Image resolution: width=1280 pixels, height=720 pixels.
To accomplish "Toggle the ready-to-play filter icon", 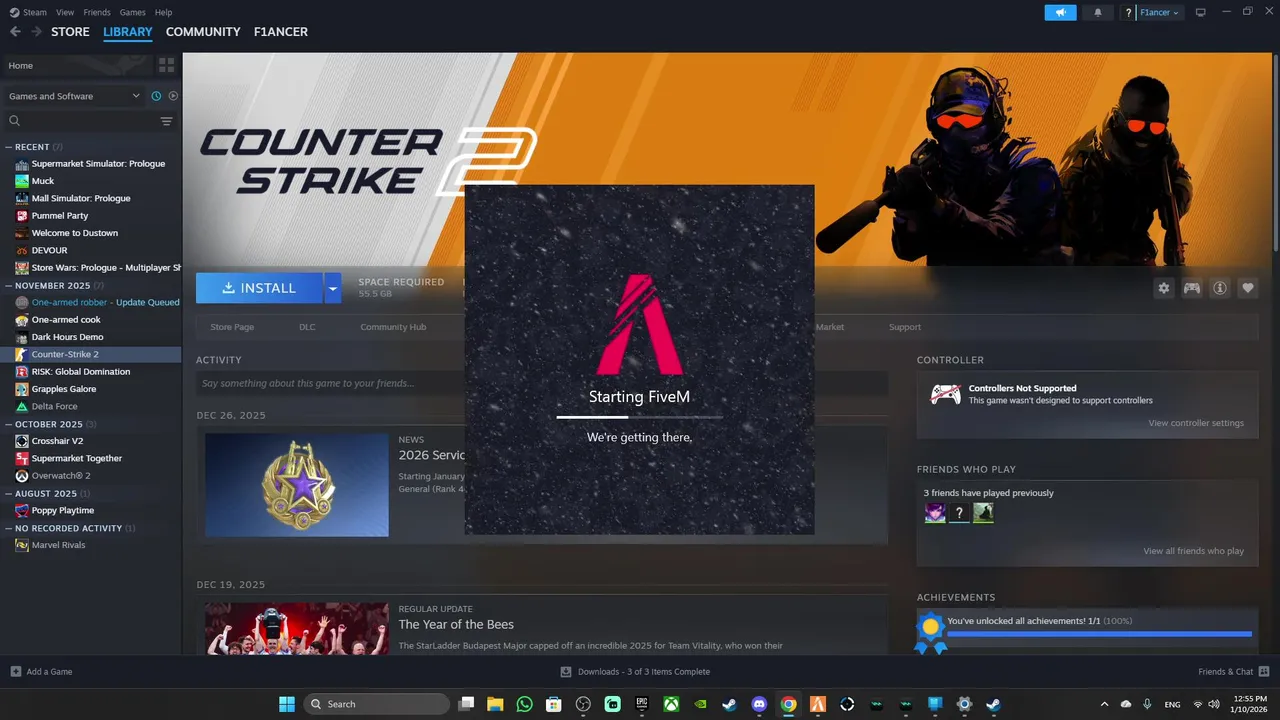I will [x=173, y=96].
